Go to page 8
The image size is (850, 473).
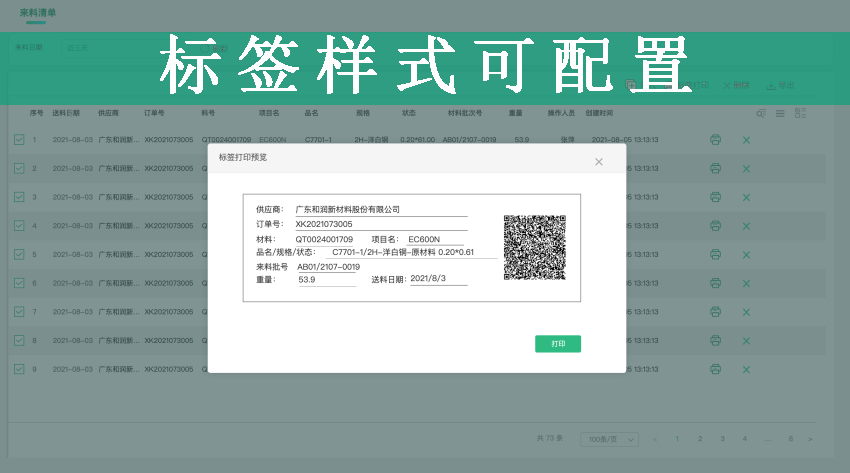tap(790, 439)
